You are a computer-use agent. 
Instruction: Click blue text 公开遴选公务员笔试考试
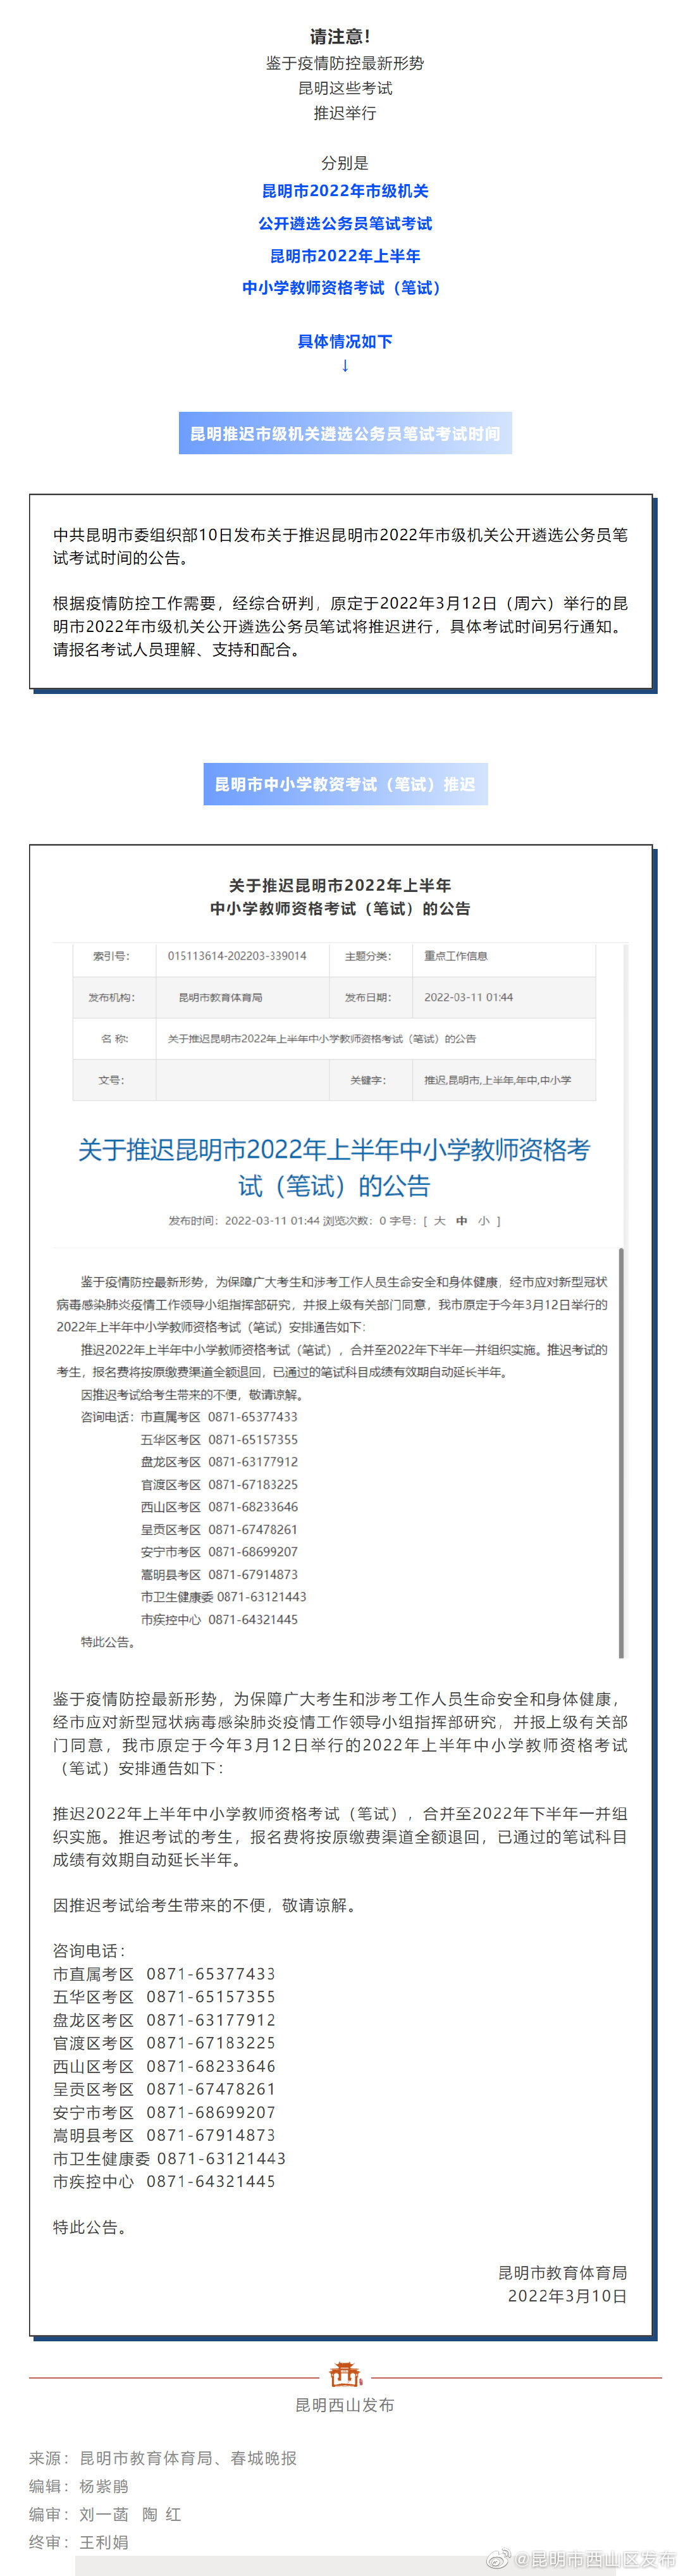click(x=345, y=223)
